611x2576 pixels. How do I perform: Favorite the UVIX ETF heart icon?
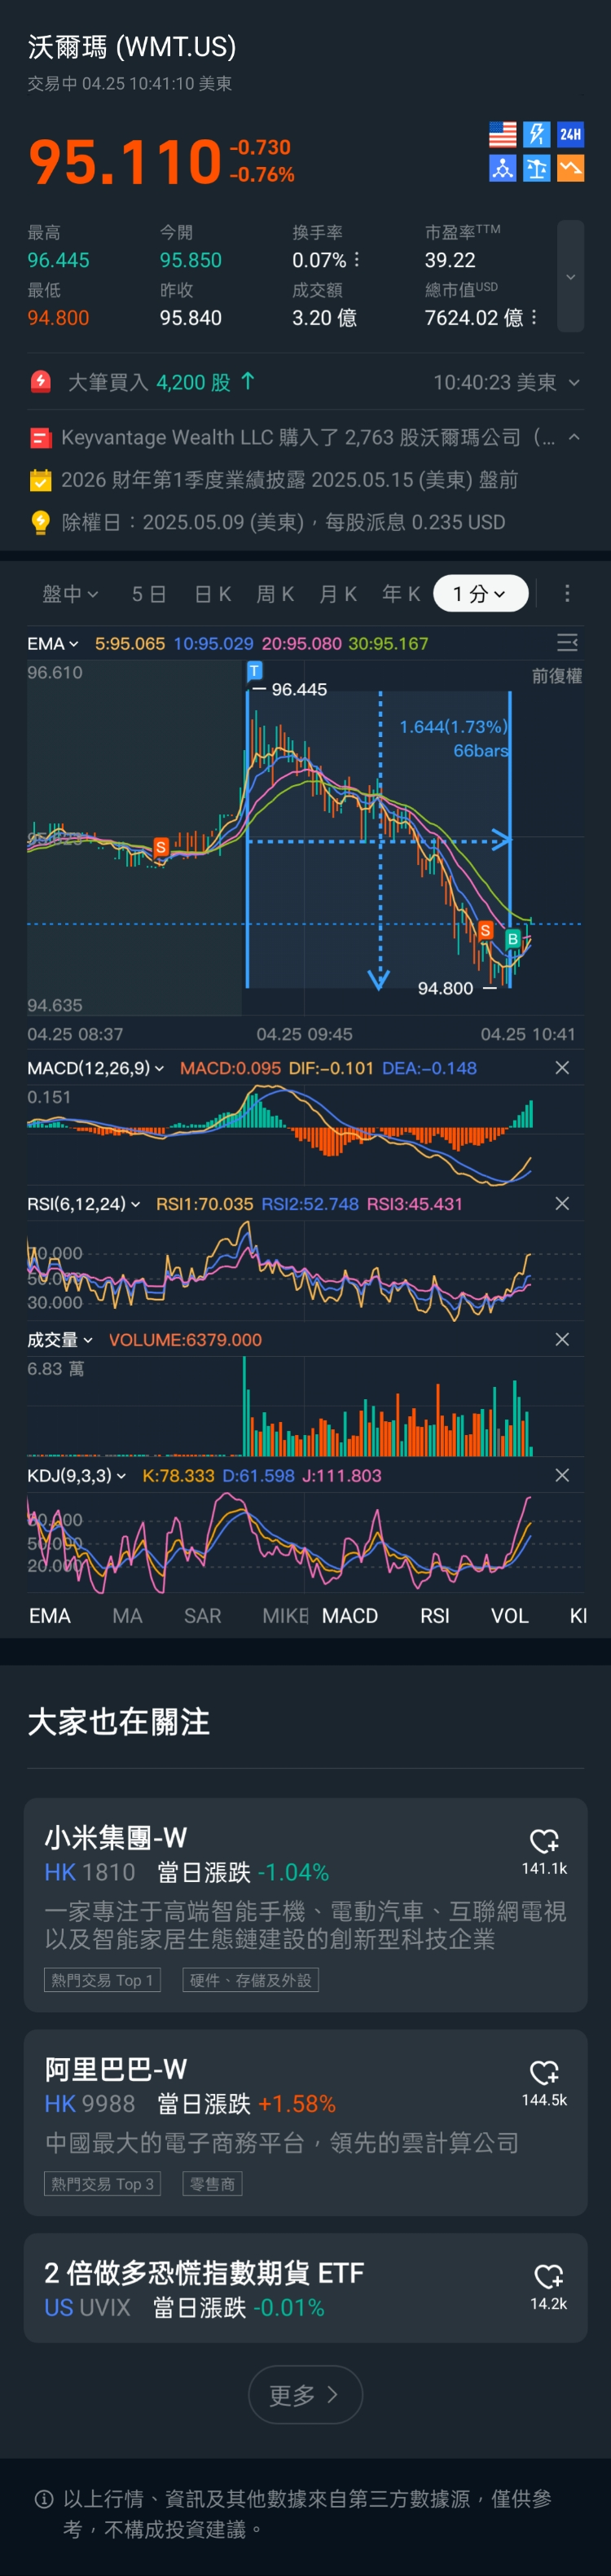(548, 2276)
